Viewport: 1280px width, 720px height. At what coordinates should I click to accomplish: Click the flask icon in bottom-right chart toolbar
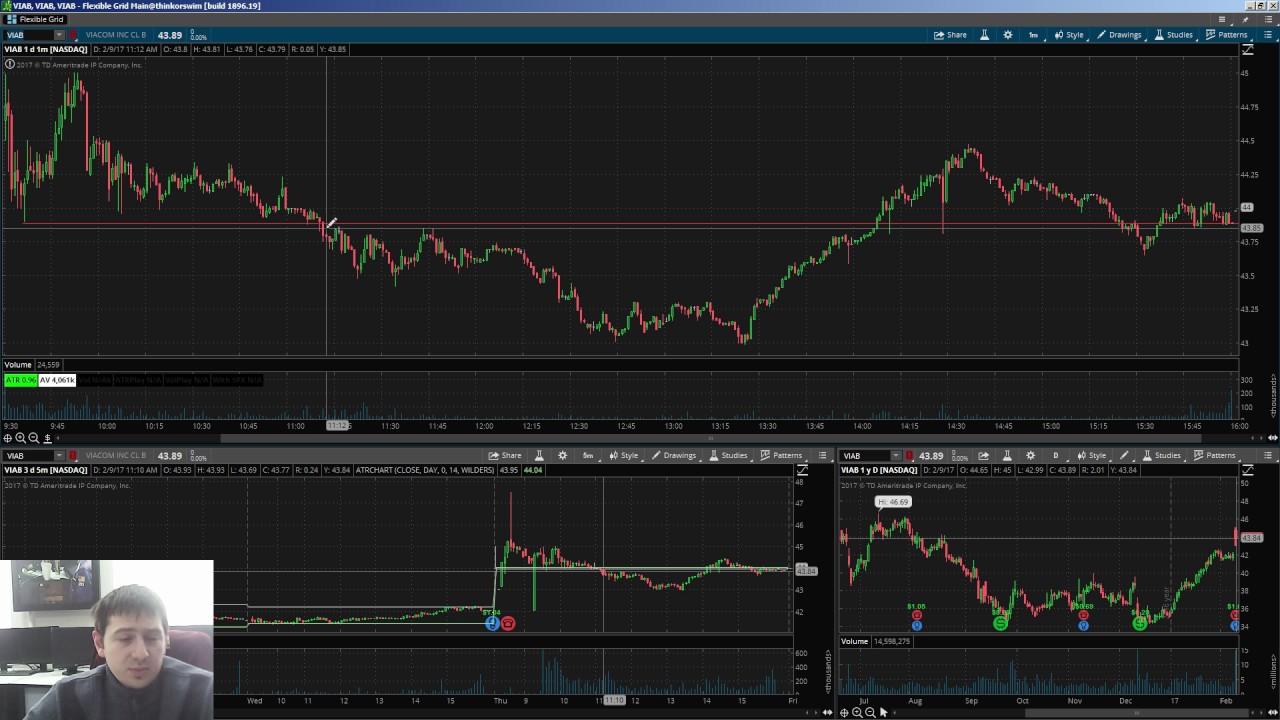(1007, 455)
